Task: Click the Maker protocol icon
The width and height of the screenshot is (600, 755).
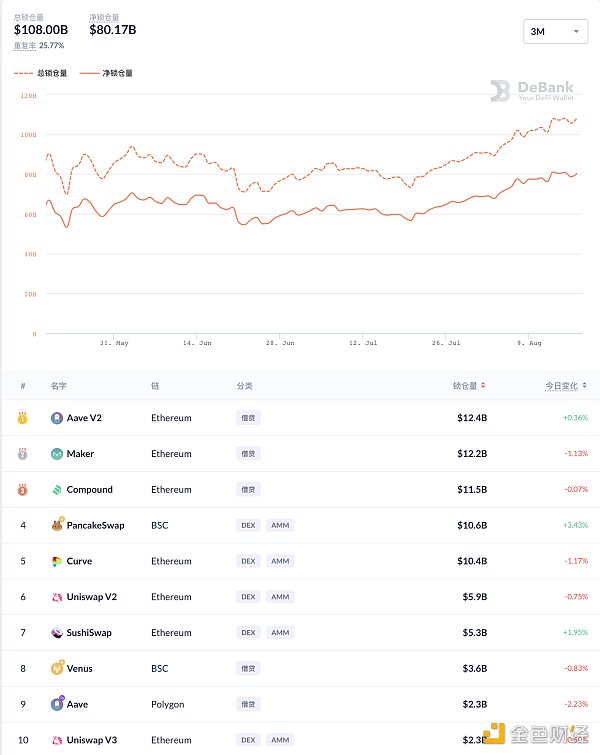Action: pyautogui.click(x=57, y=454)
